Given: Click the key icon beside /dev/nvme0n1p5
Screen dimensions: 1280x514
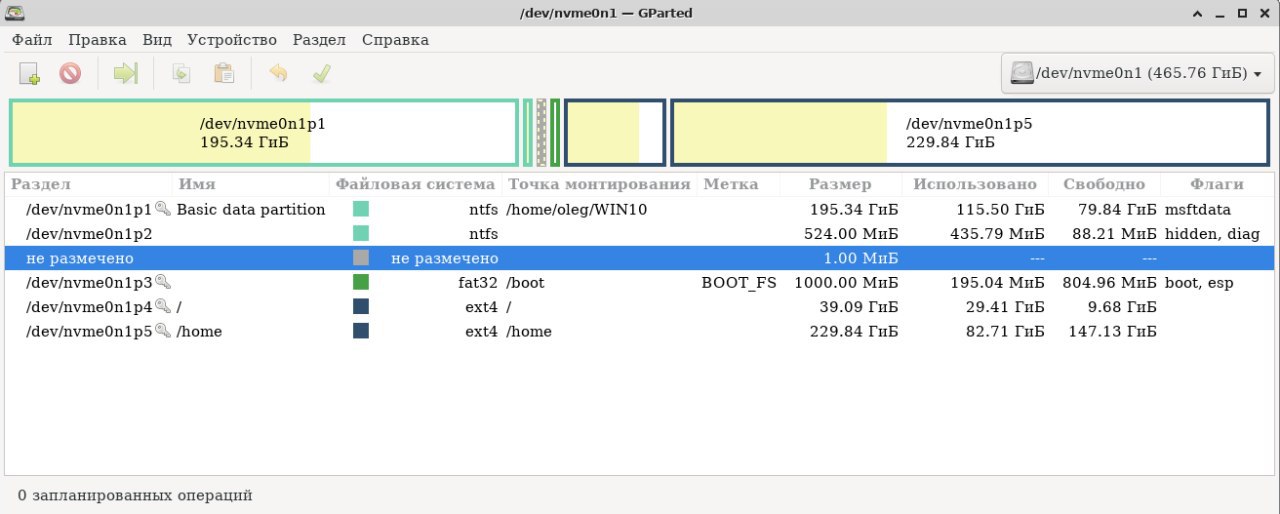Looking at the screenshot, I should 163,331.
